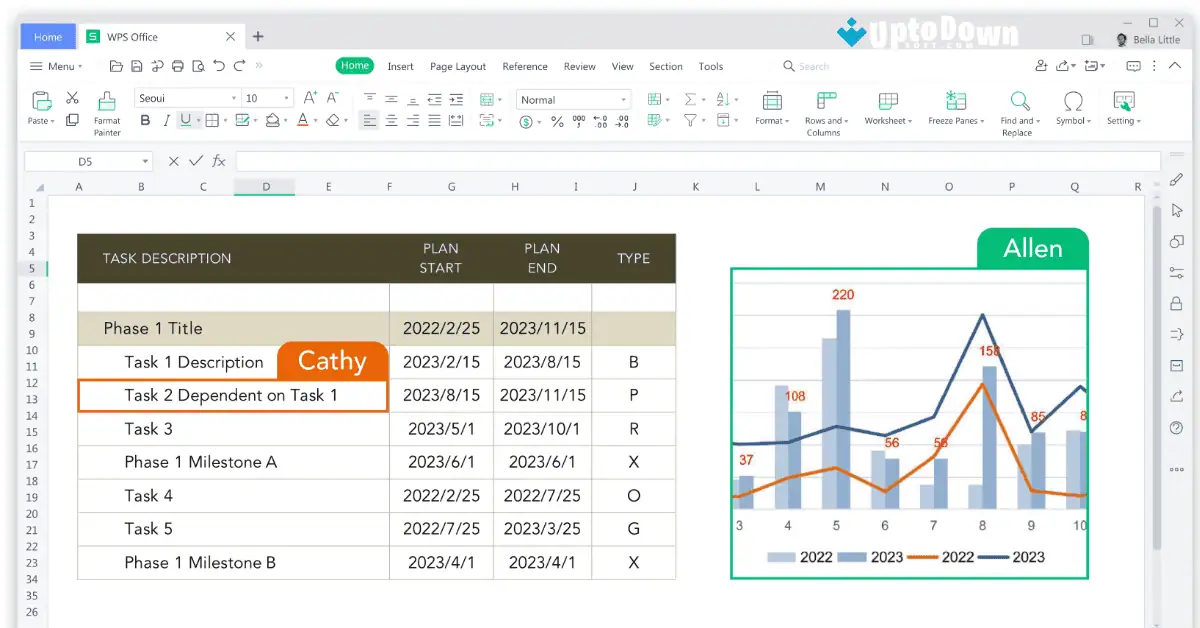
Task: Click the Paste button
Action: [39, 110]
